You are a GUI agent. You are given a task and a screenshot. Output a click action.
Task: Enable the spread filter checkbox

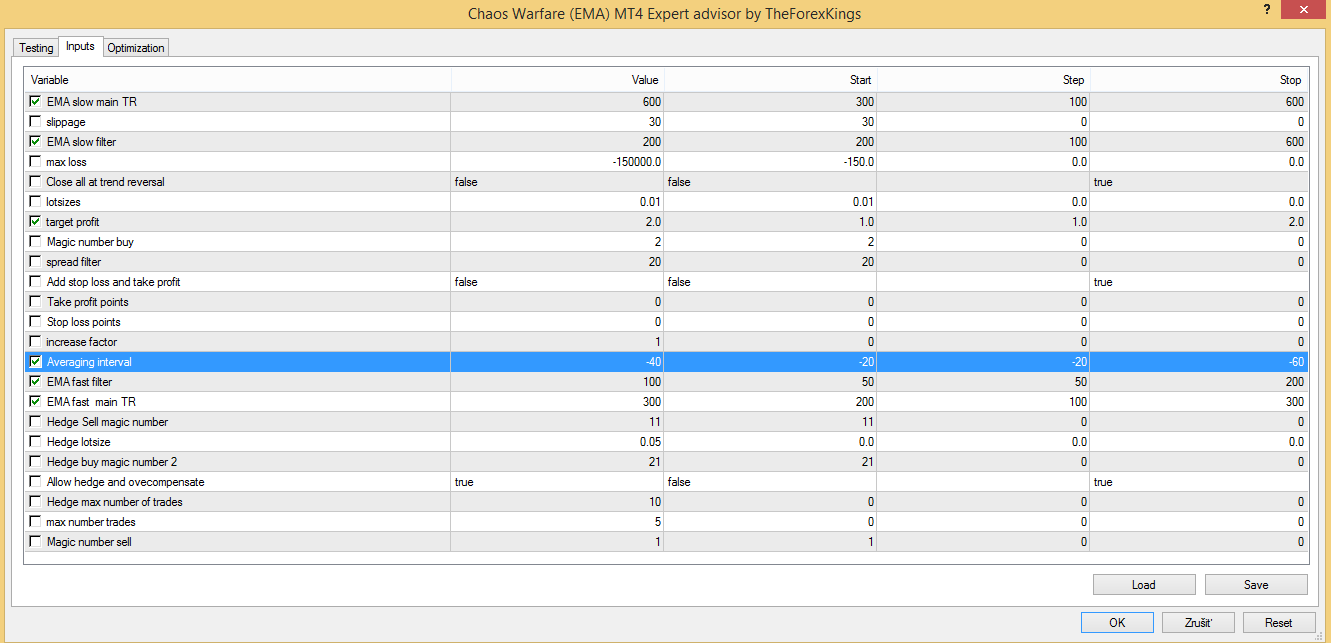pyautogui.click(x=36, y=262)
